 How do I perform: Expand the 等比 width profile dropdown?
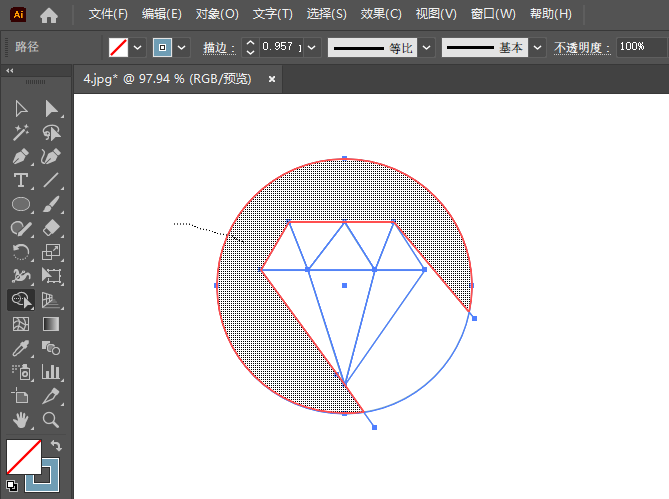click(426, 48)
